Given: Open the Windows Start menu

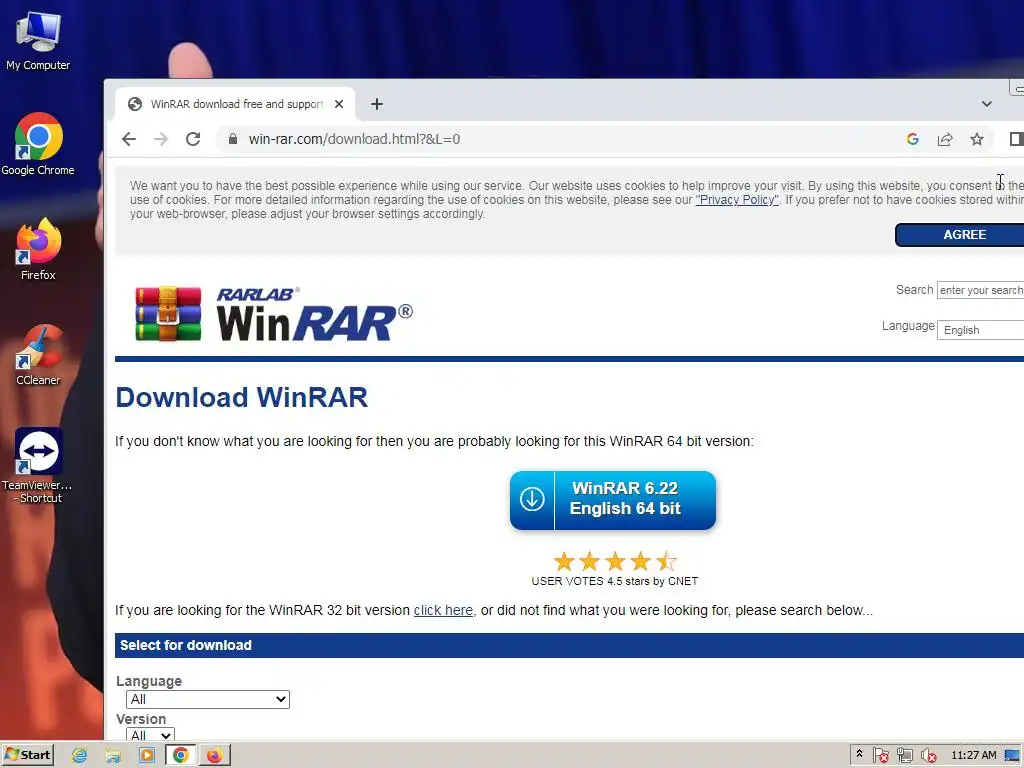Looking at the screenshot, I should click(x=28, y=755).
